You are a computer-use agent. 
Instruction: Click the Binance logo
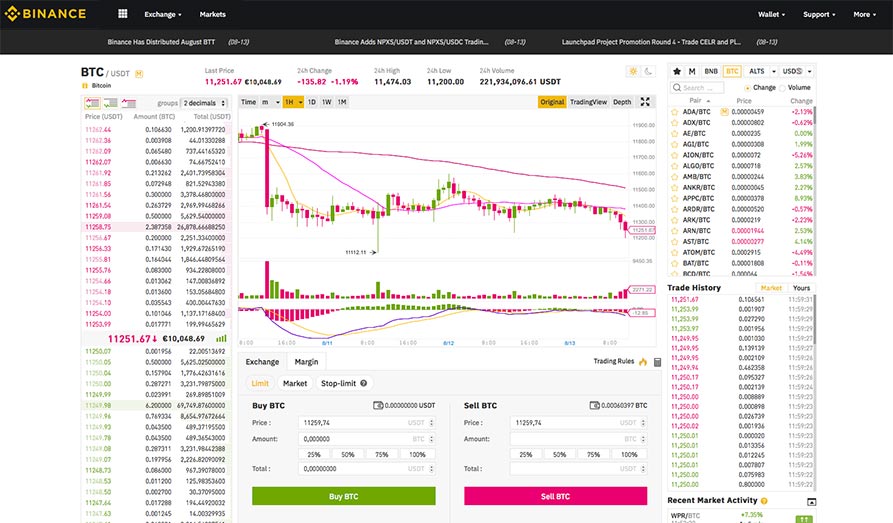pyautogui.click(x=45, y=14)
